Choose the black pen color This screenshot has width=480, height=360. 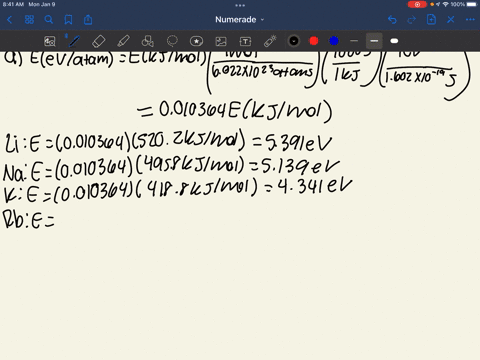(294, 41)
